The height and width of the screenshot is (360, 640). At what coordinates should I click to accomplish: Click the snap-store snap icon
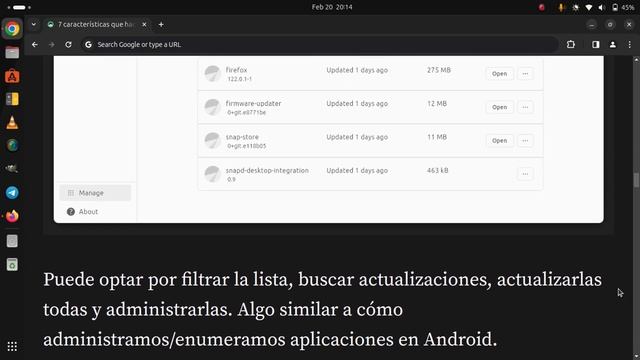pyautogui.click(x=213, y=140)
